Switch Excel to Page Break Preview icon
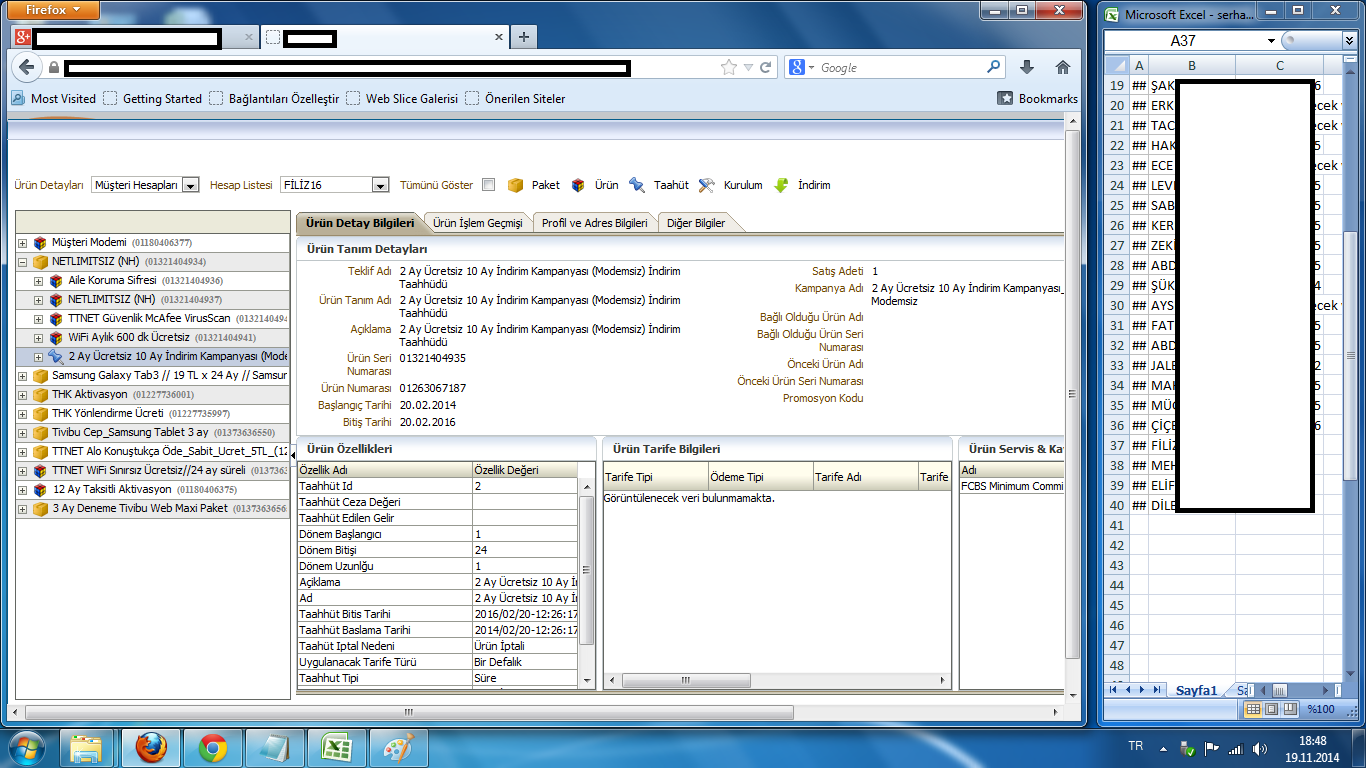1366x768 pixels. click(x=1289, y=709)
